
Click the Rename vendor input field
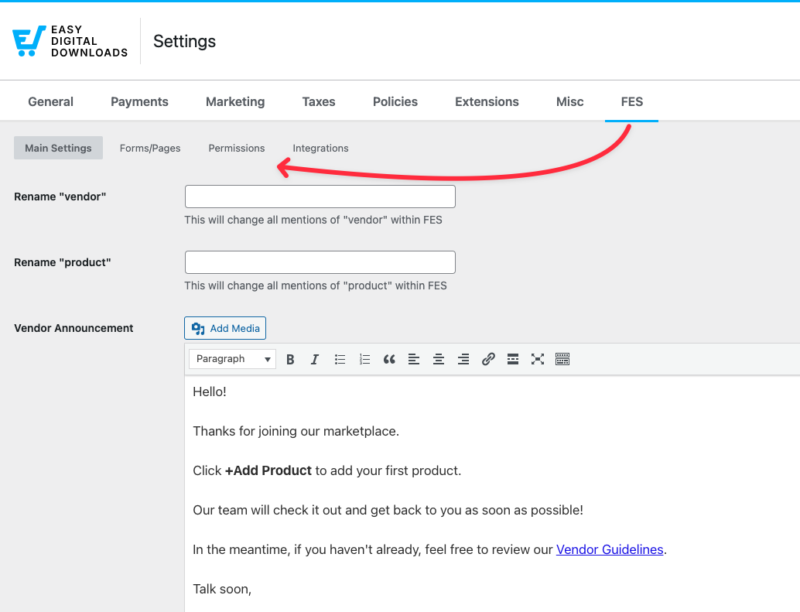[319, 196]
